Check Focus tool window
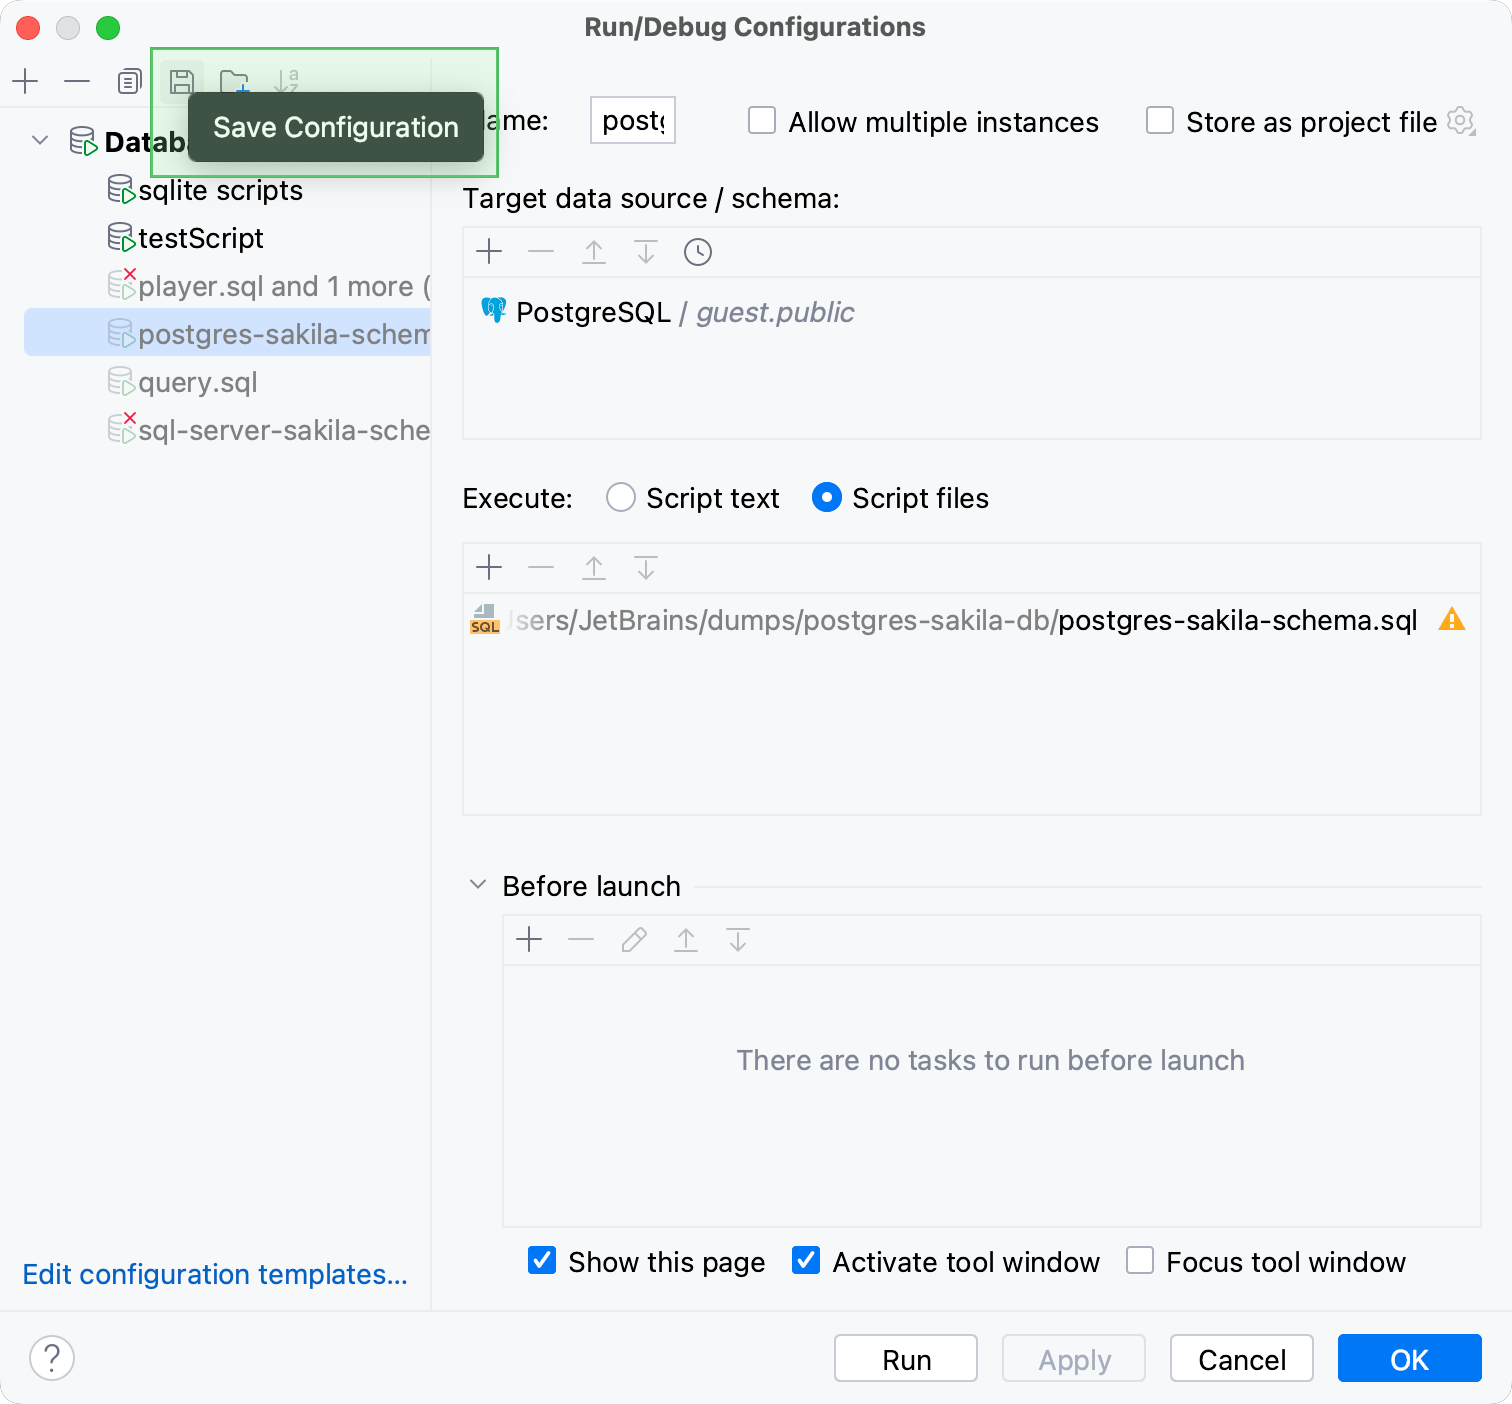Viewport: 1512px width, 1404px height. (1140, 1261)
